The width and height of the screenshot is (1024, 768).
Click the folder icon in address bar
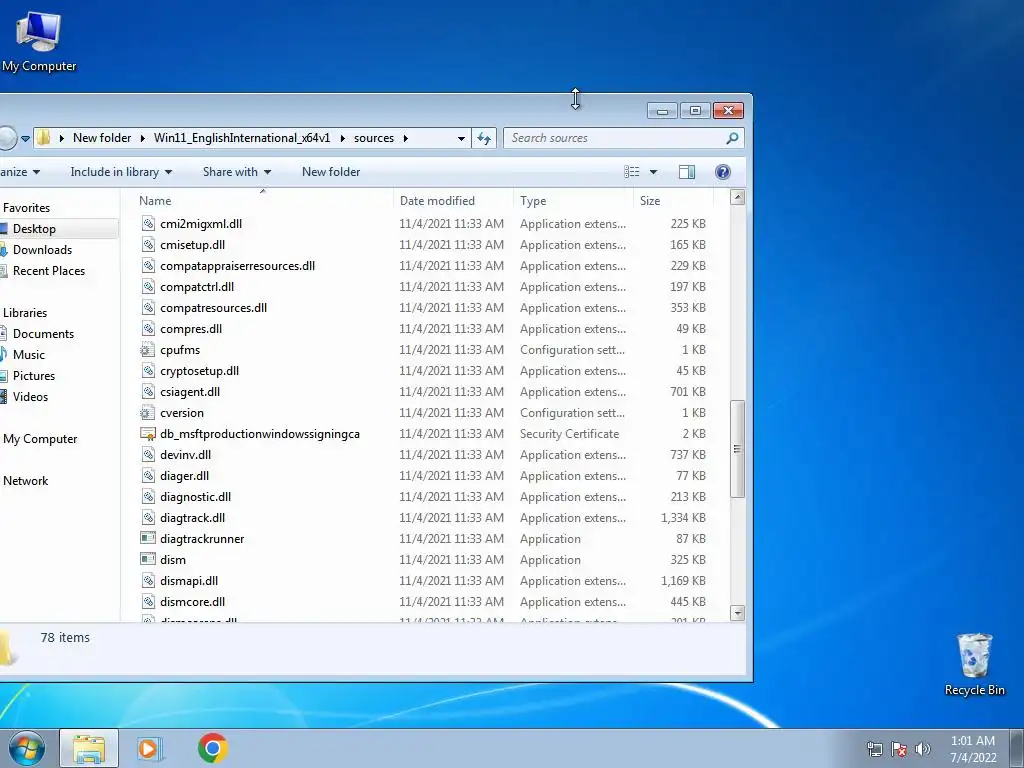coord(44,138)
